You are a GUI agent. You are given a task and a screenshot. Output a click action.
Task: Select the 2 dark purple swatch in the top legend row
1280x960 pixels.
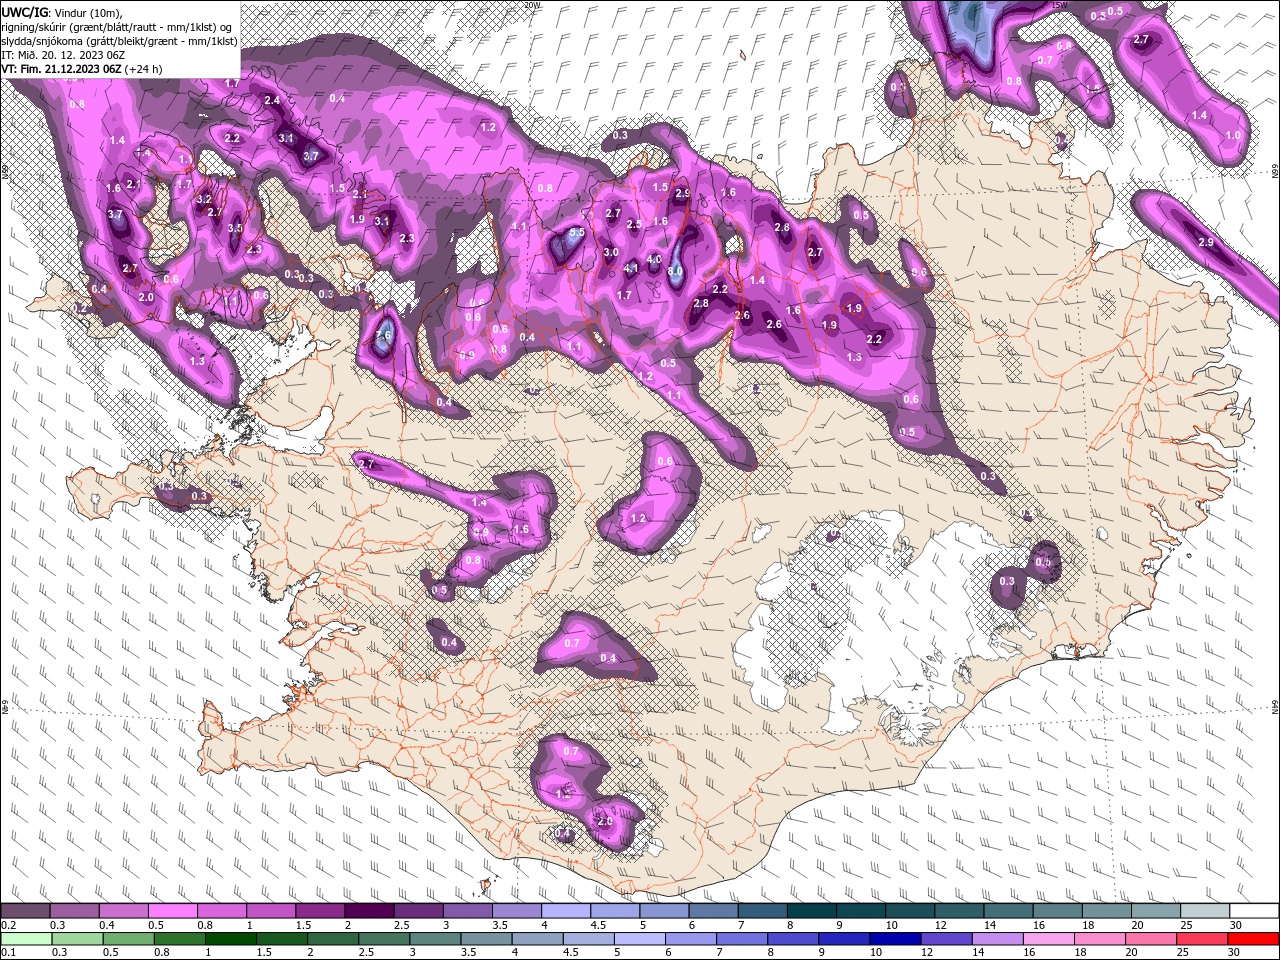point(370,911)
